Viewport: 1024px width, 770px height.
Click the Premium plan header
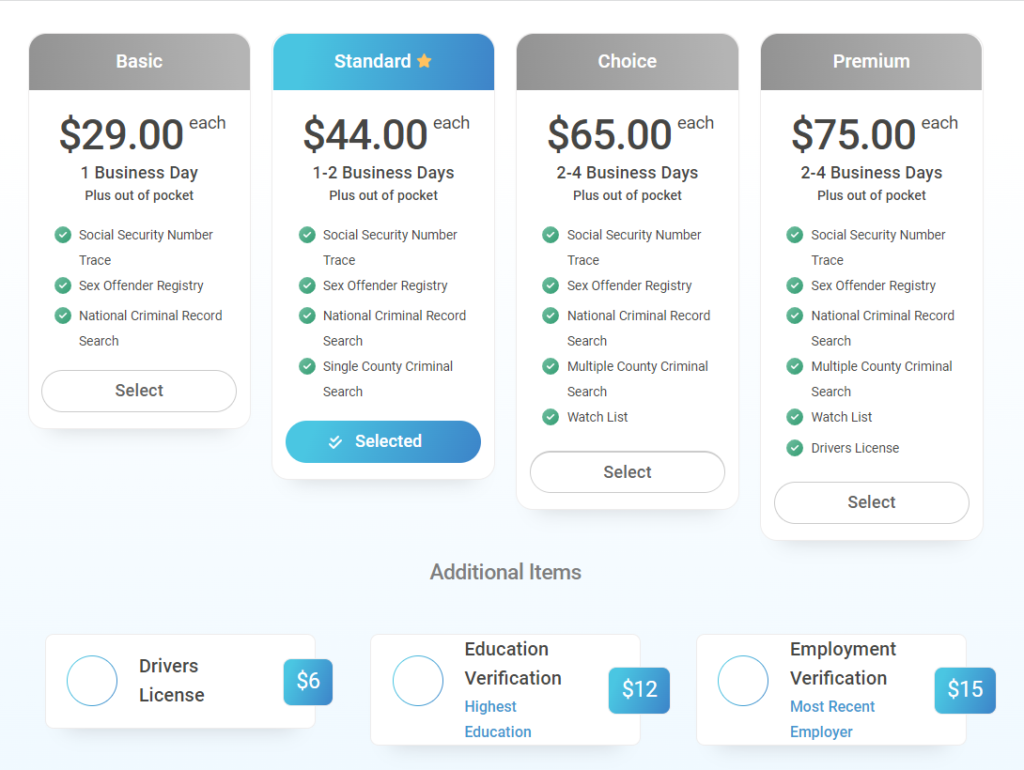coord(871,62)
